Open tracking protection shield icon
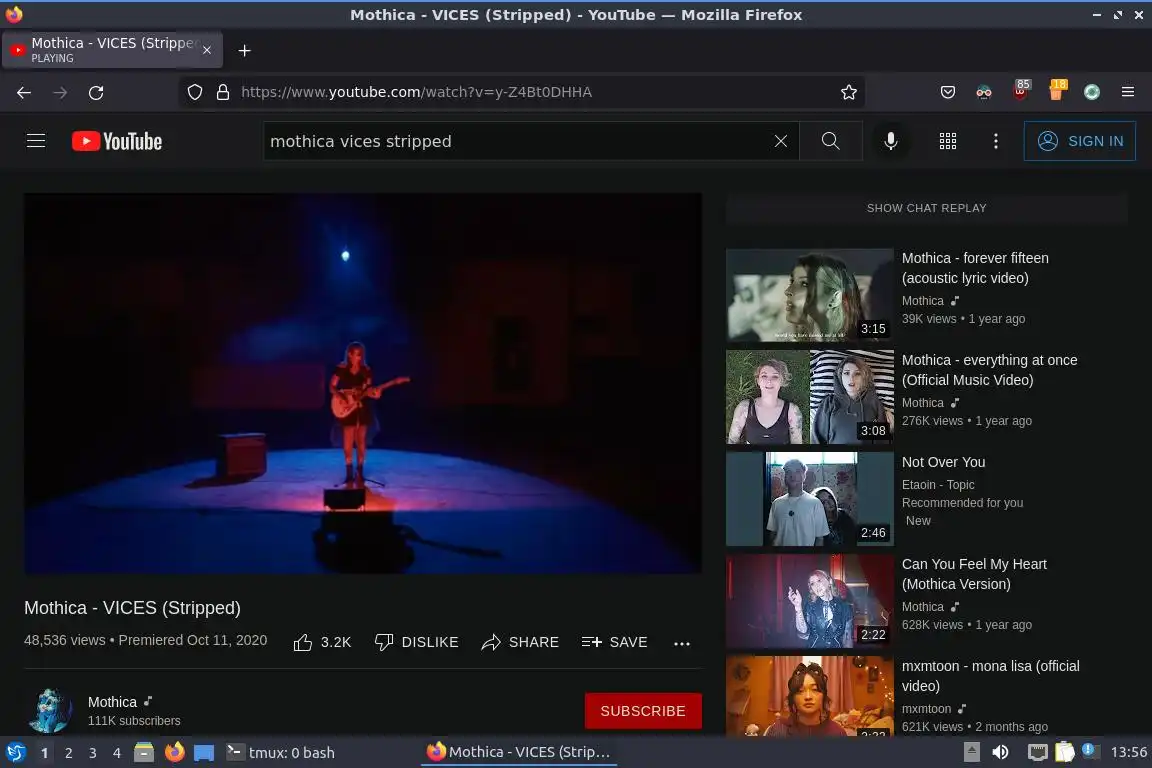 195,92
